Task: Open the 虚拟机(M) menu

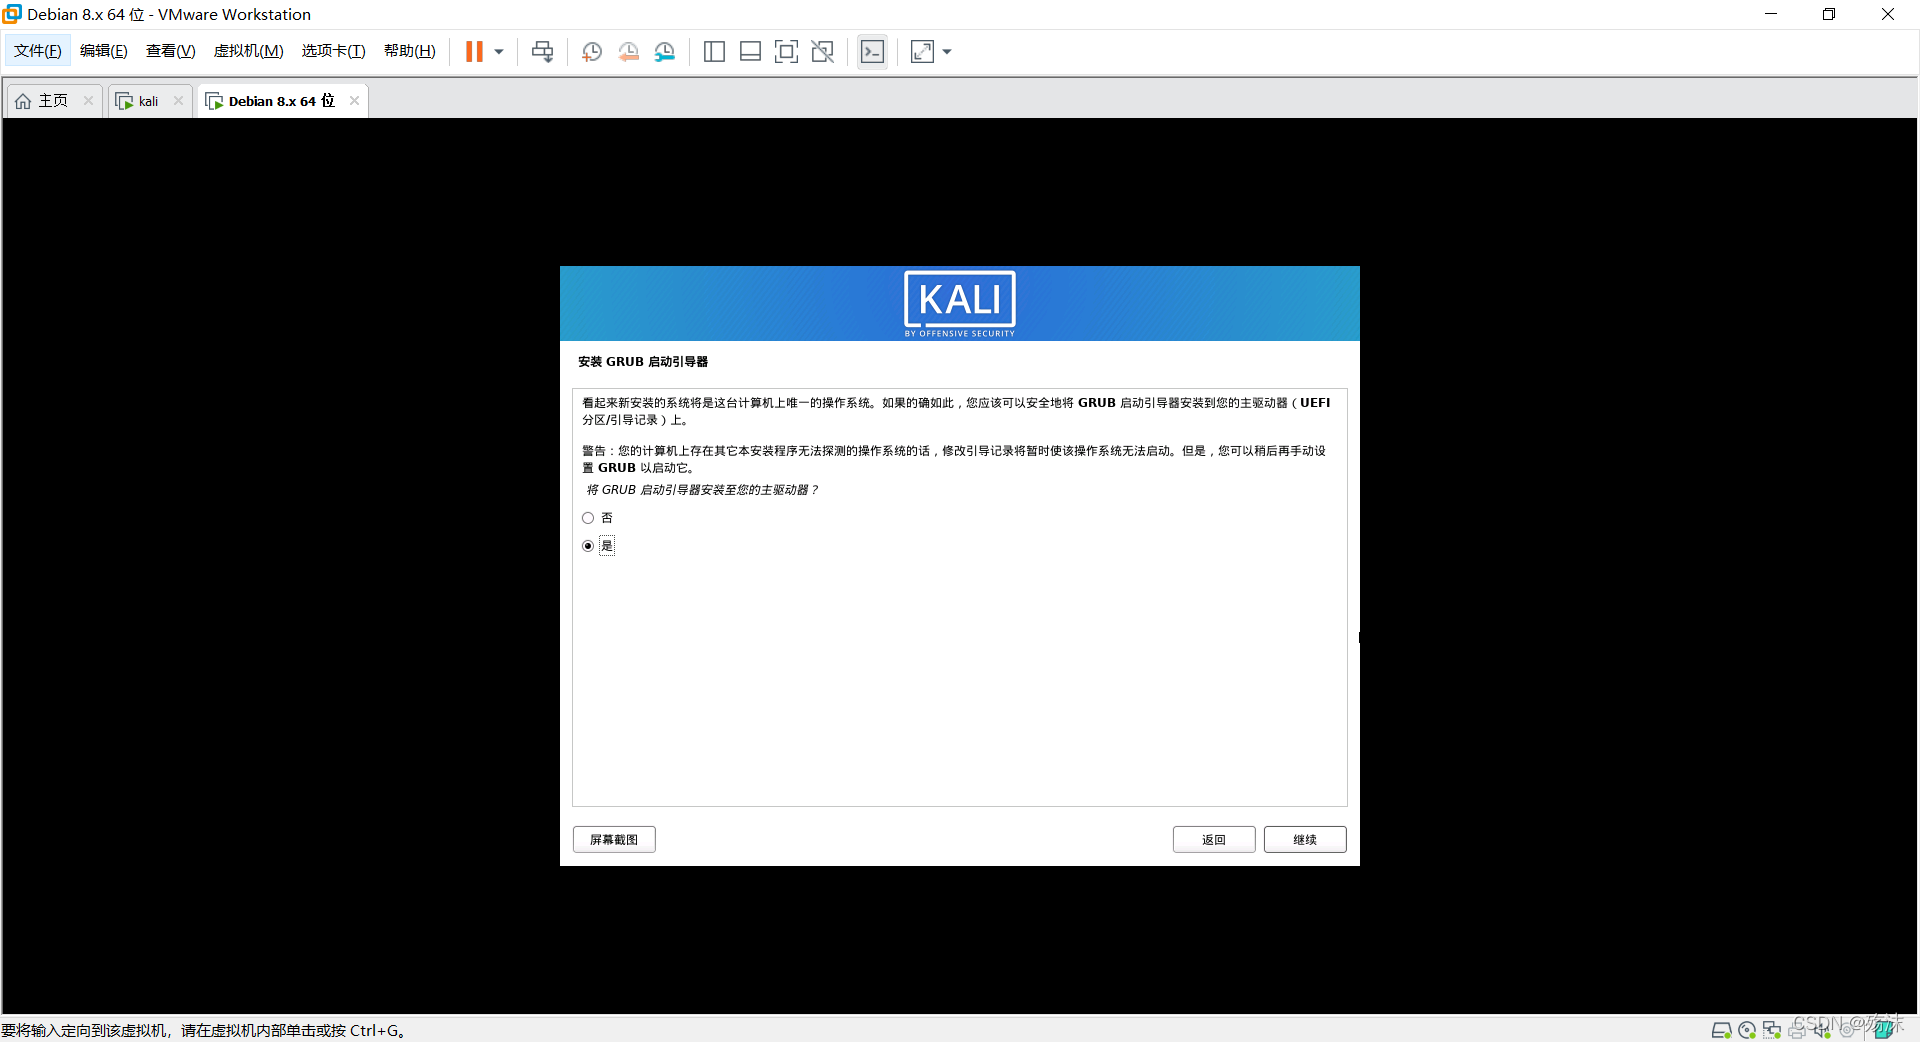Action: [x=248, y=51]
